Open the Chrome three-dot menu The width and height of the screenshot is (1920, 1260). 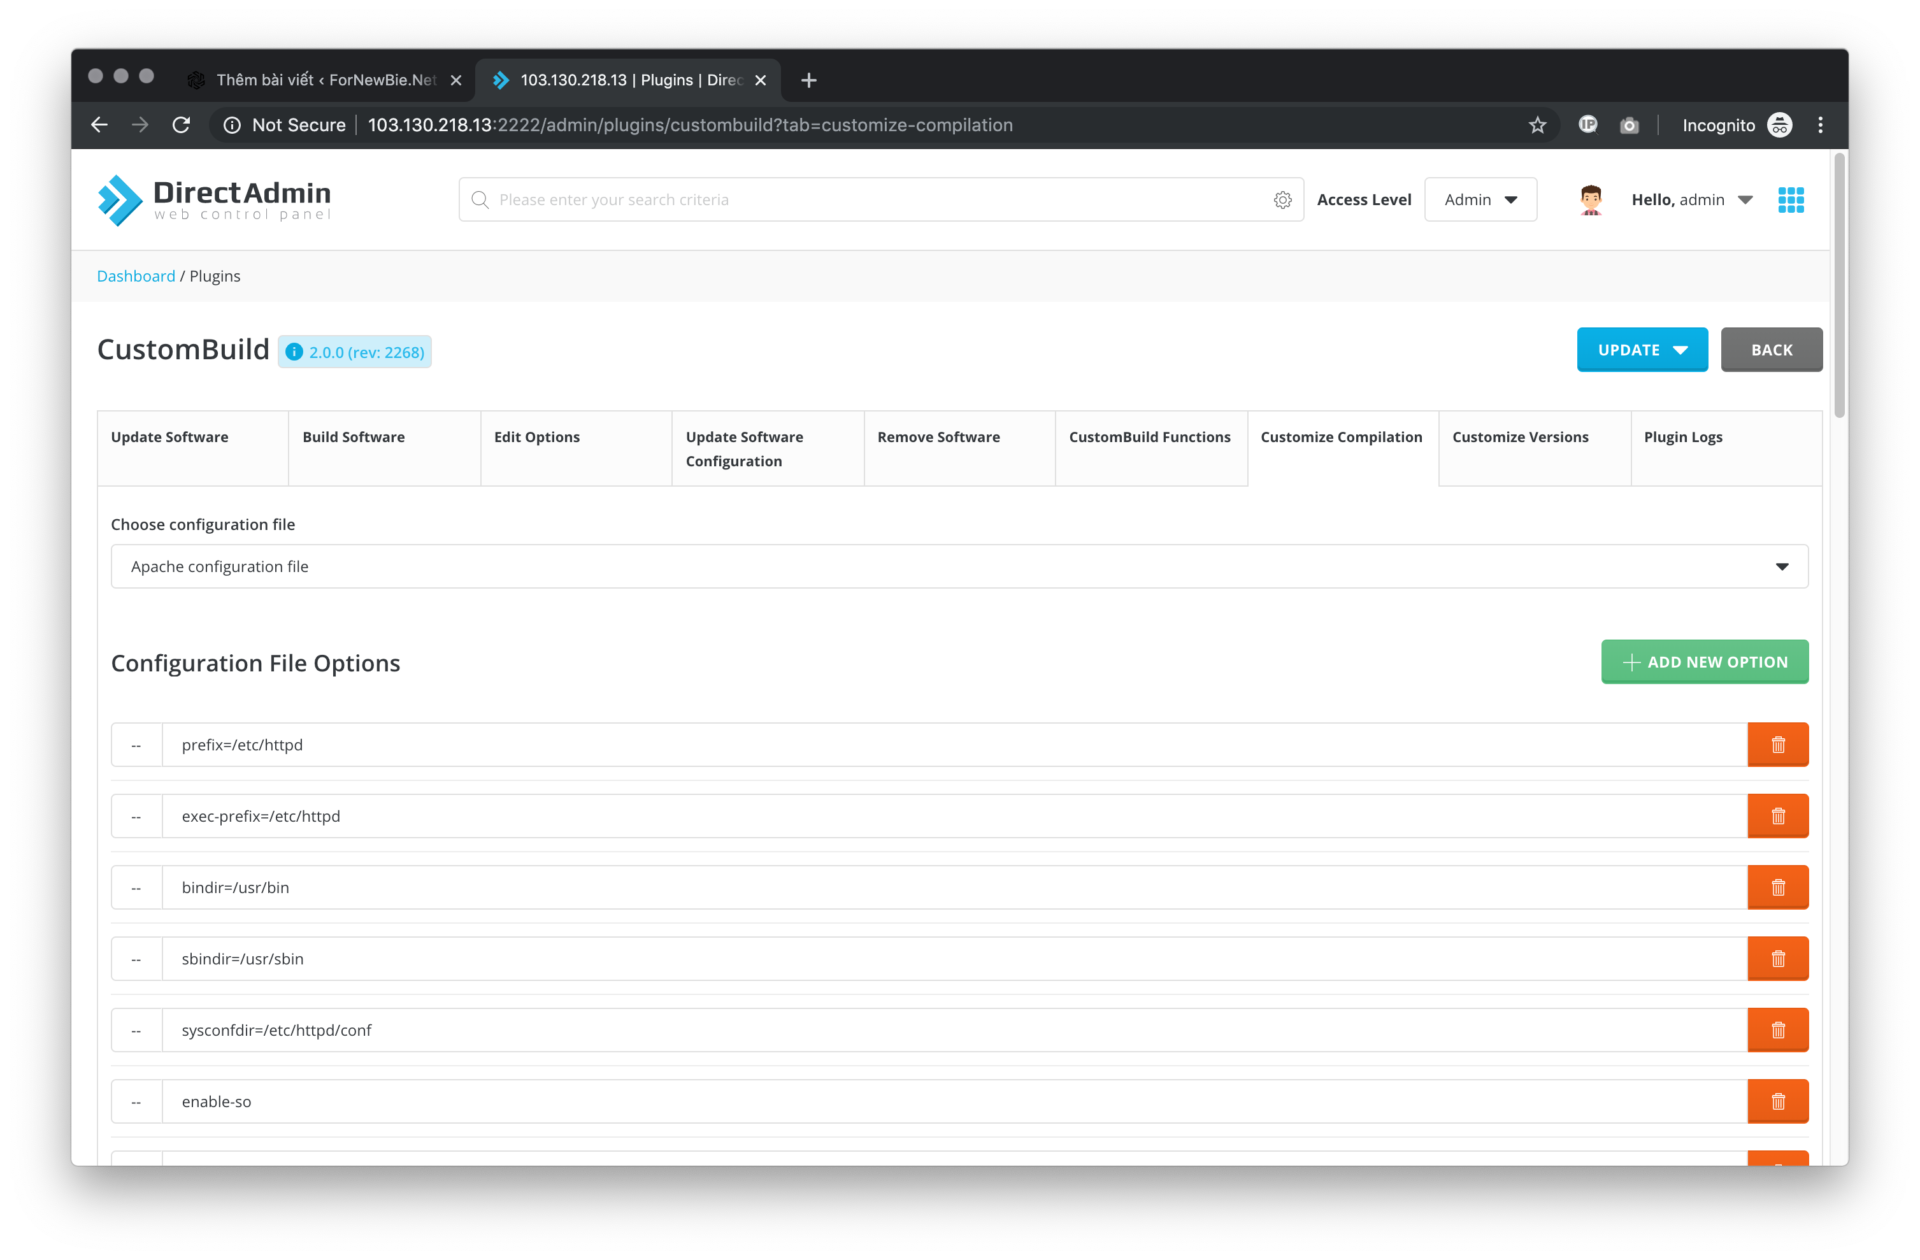[x=1820, y=125]
